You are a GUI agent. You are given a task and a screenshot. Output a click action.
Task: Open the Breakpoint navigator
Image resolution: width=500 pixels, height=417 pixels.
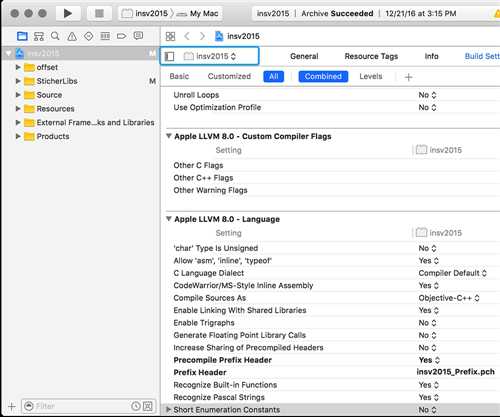(x=122, y=36)
